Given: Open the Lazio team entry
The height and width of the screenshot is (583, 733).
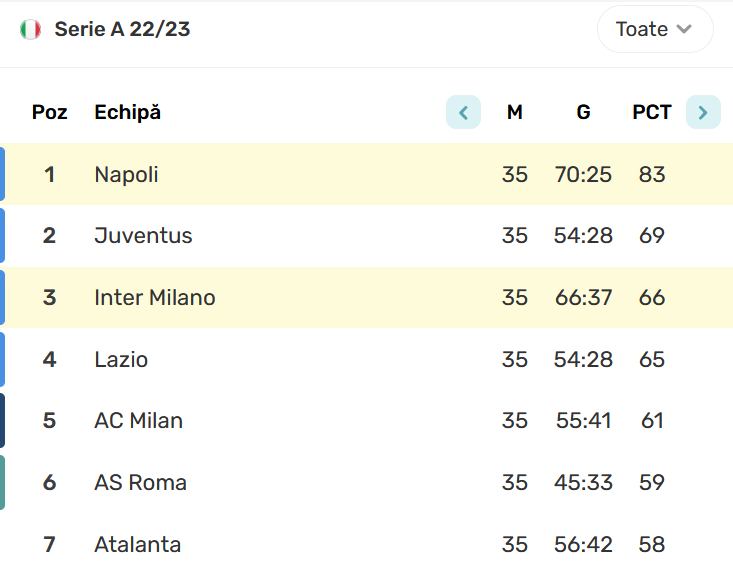Looking at the screenshot, I should [x=121, y=359].
